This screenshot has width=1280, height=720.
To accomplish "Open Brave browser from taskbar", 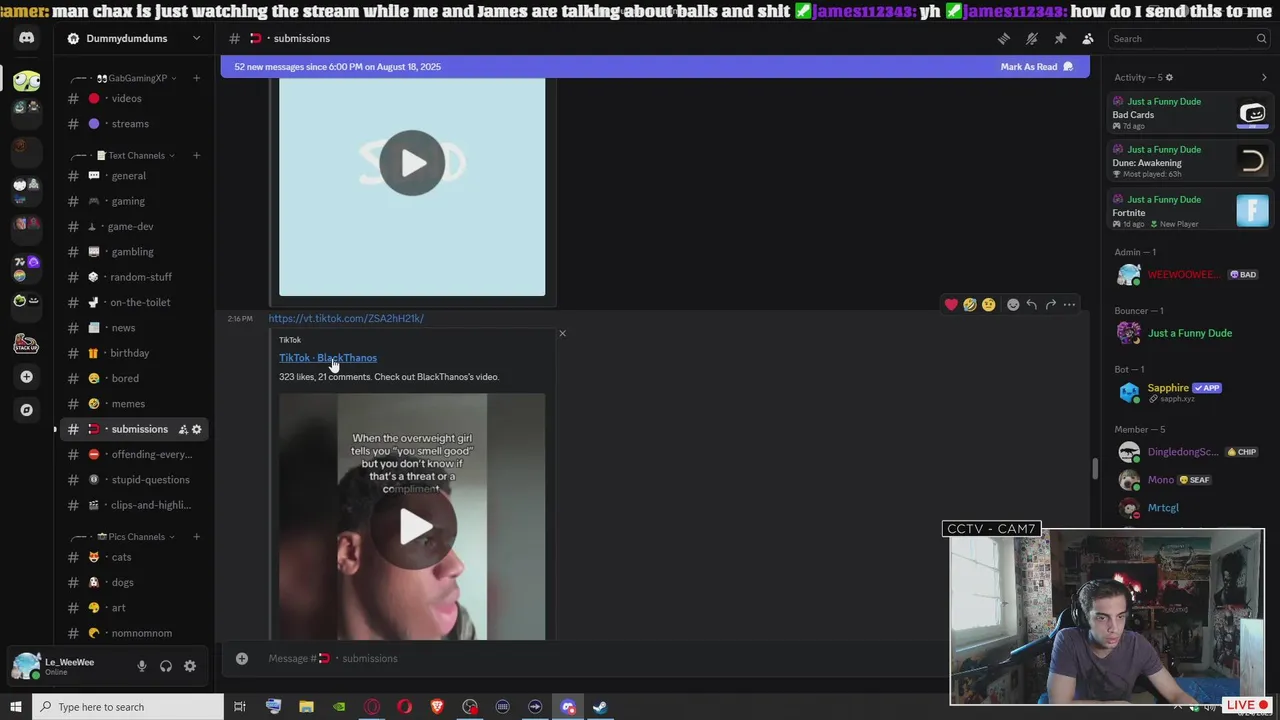I will coord(437,707).
